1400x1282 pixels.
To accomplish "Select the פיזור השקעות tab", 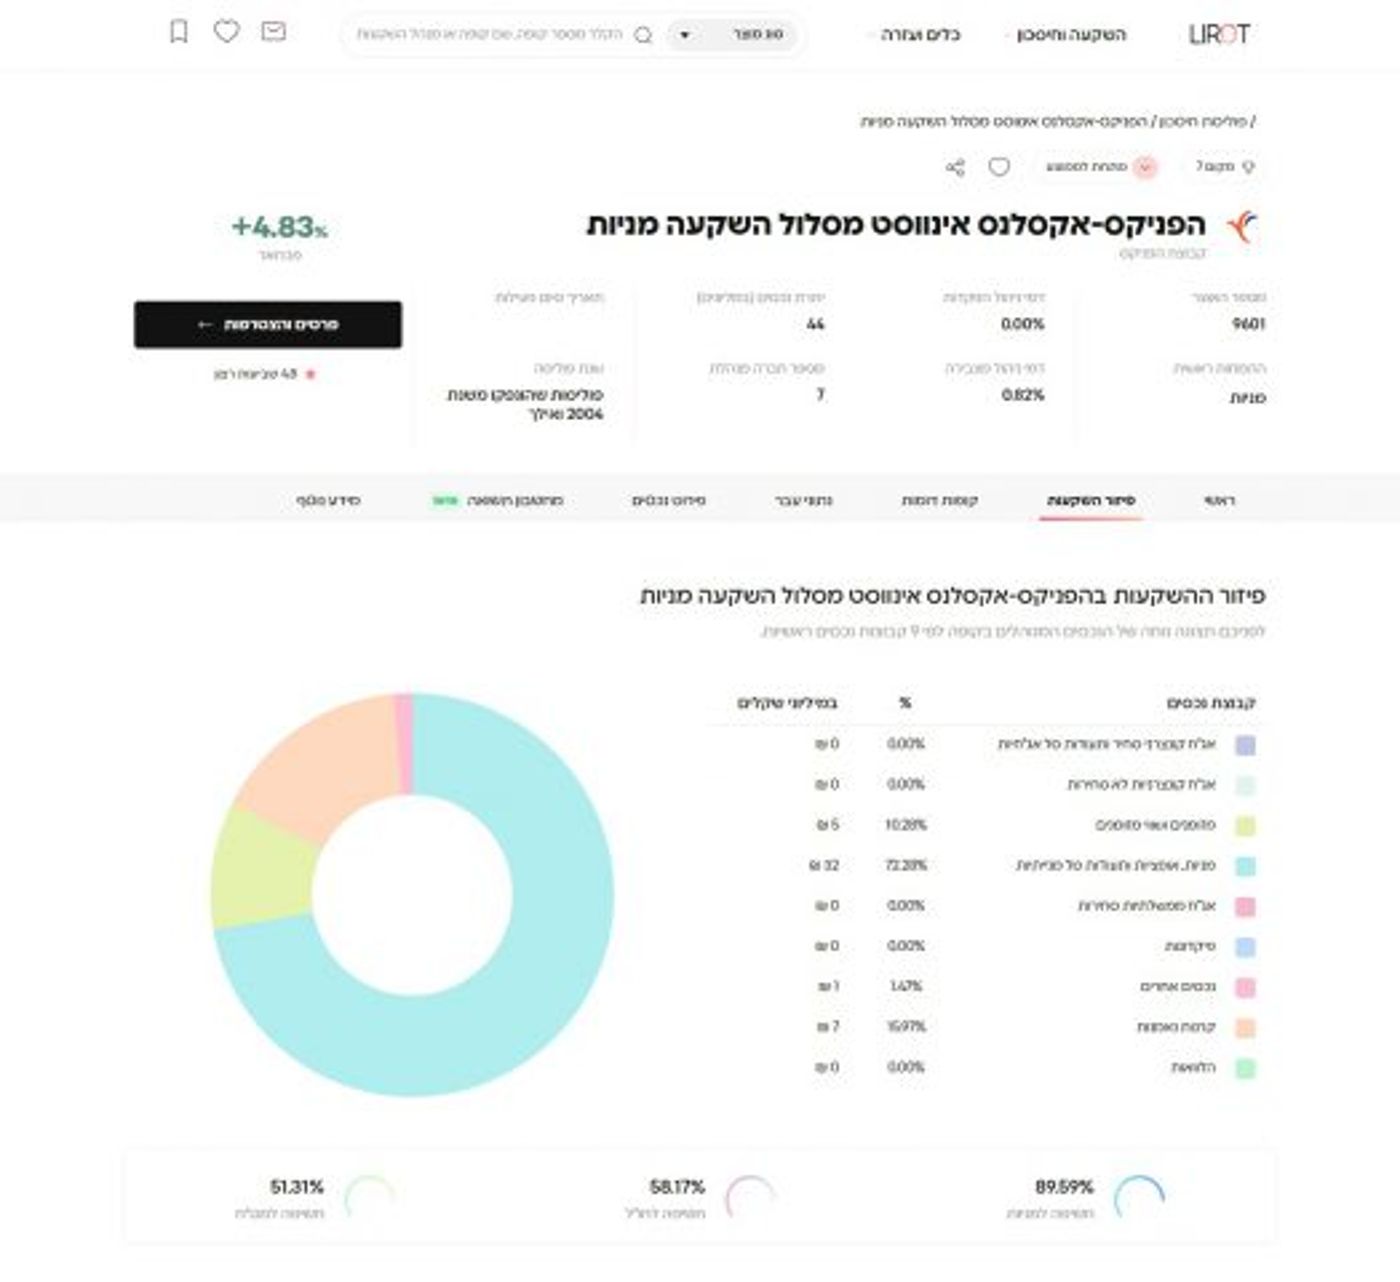I will click(1091, 500).
